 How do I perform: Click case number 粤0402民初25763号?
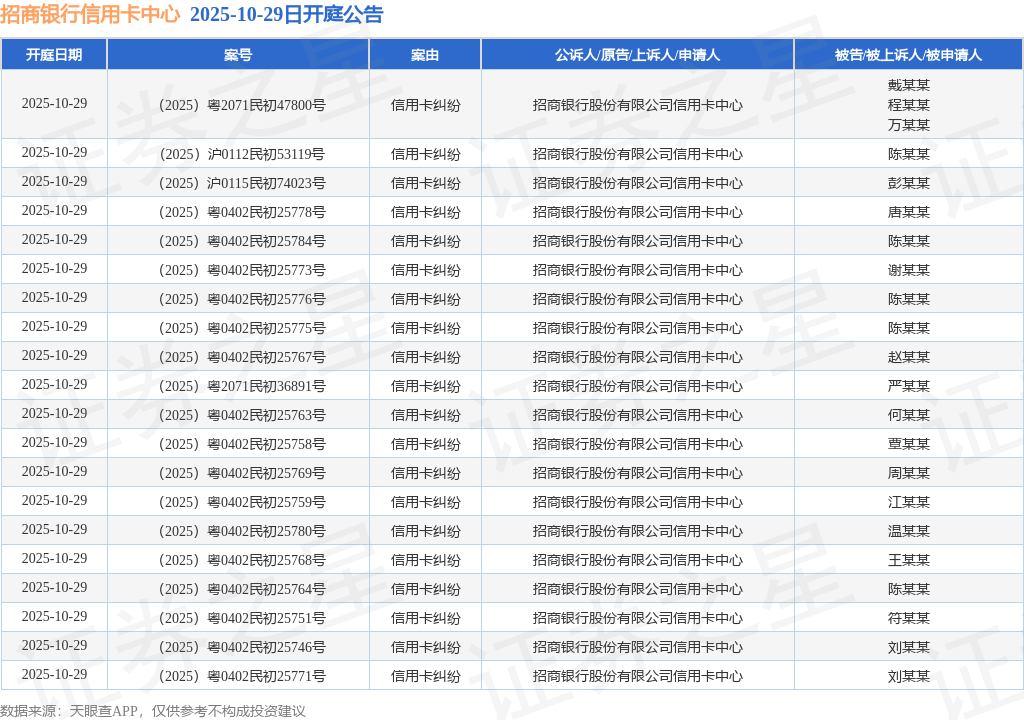tap(266, 415)
